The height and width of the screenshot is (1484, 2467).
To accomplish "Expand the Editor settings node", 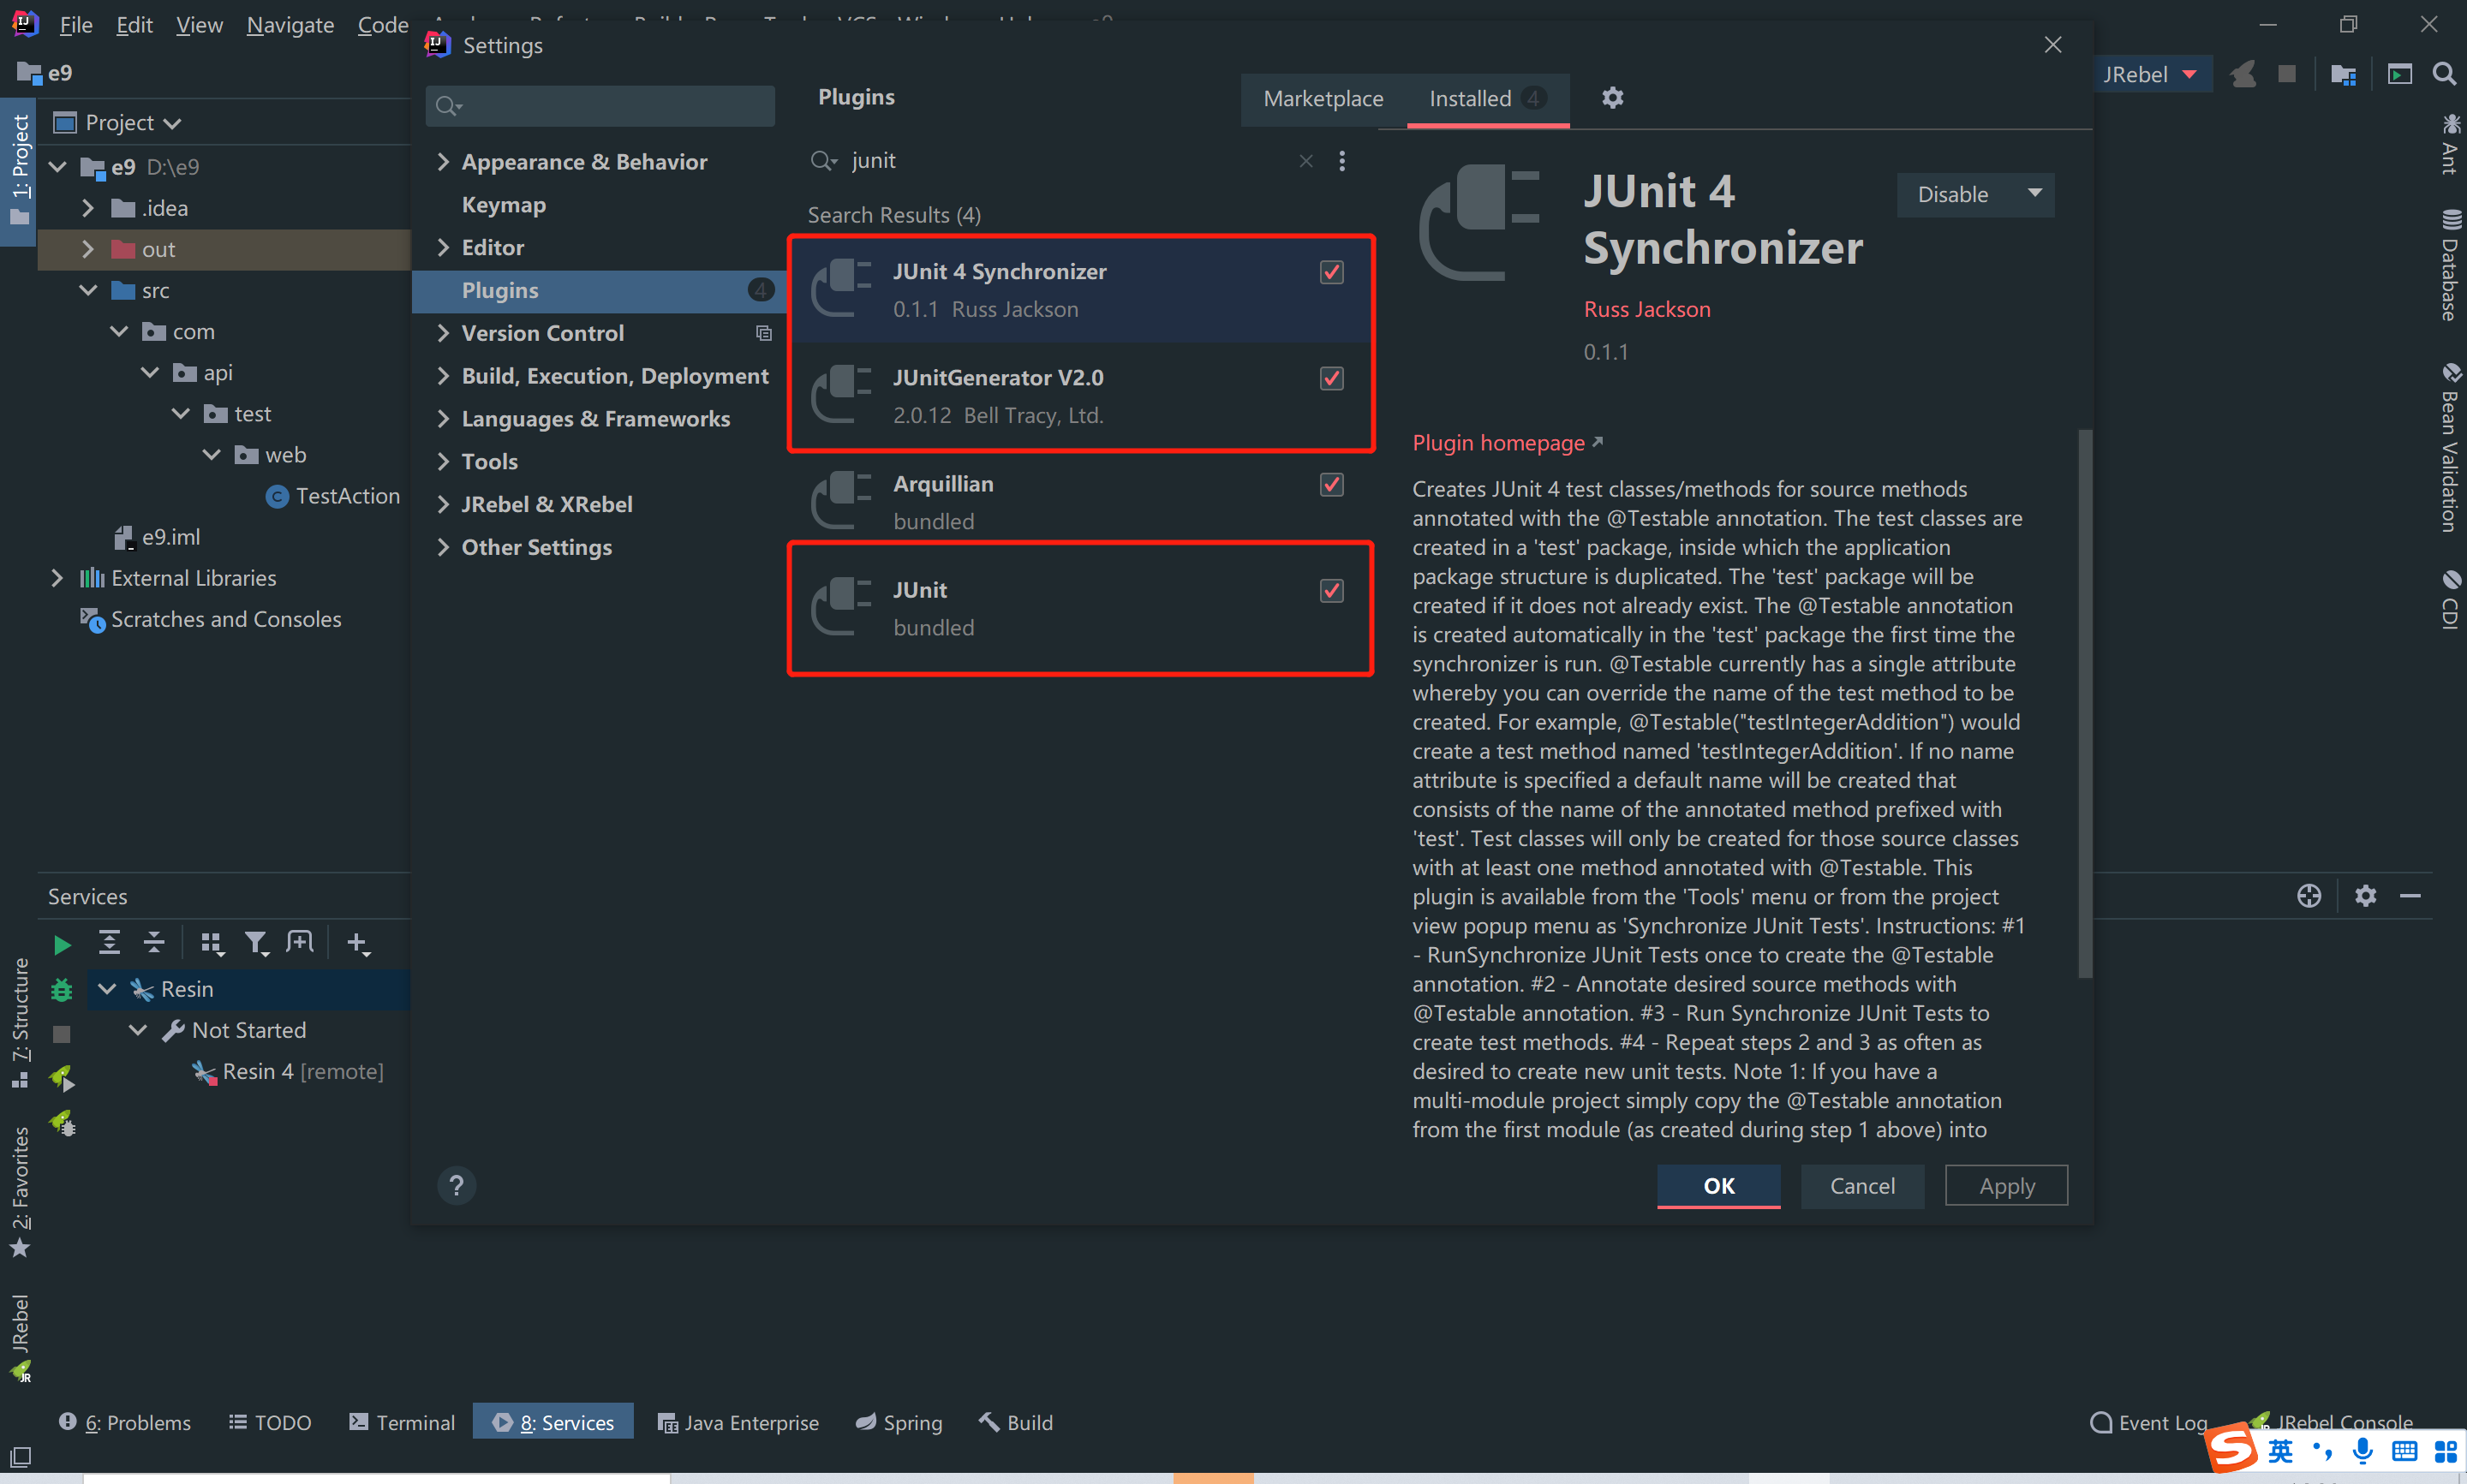I will tap(443, 247).
